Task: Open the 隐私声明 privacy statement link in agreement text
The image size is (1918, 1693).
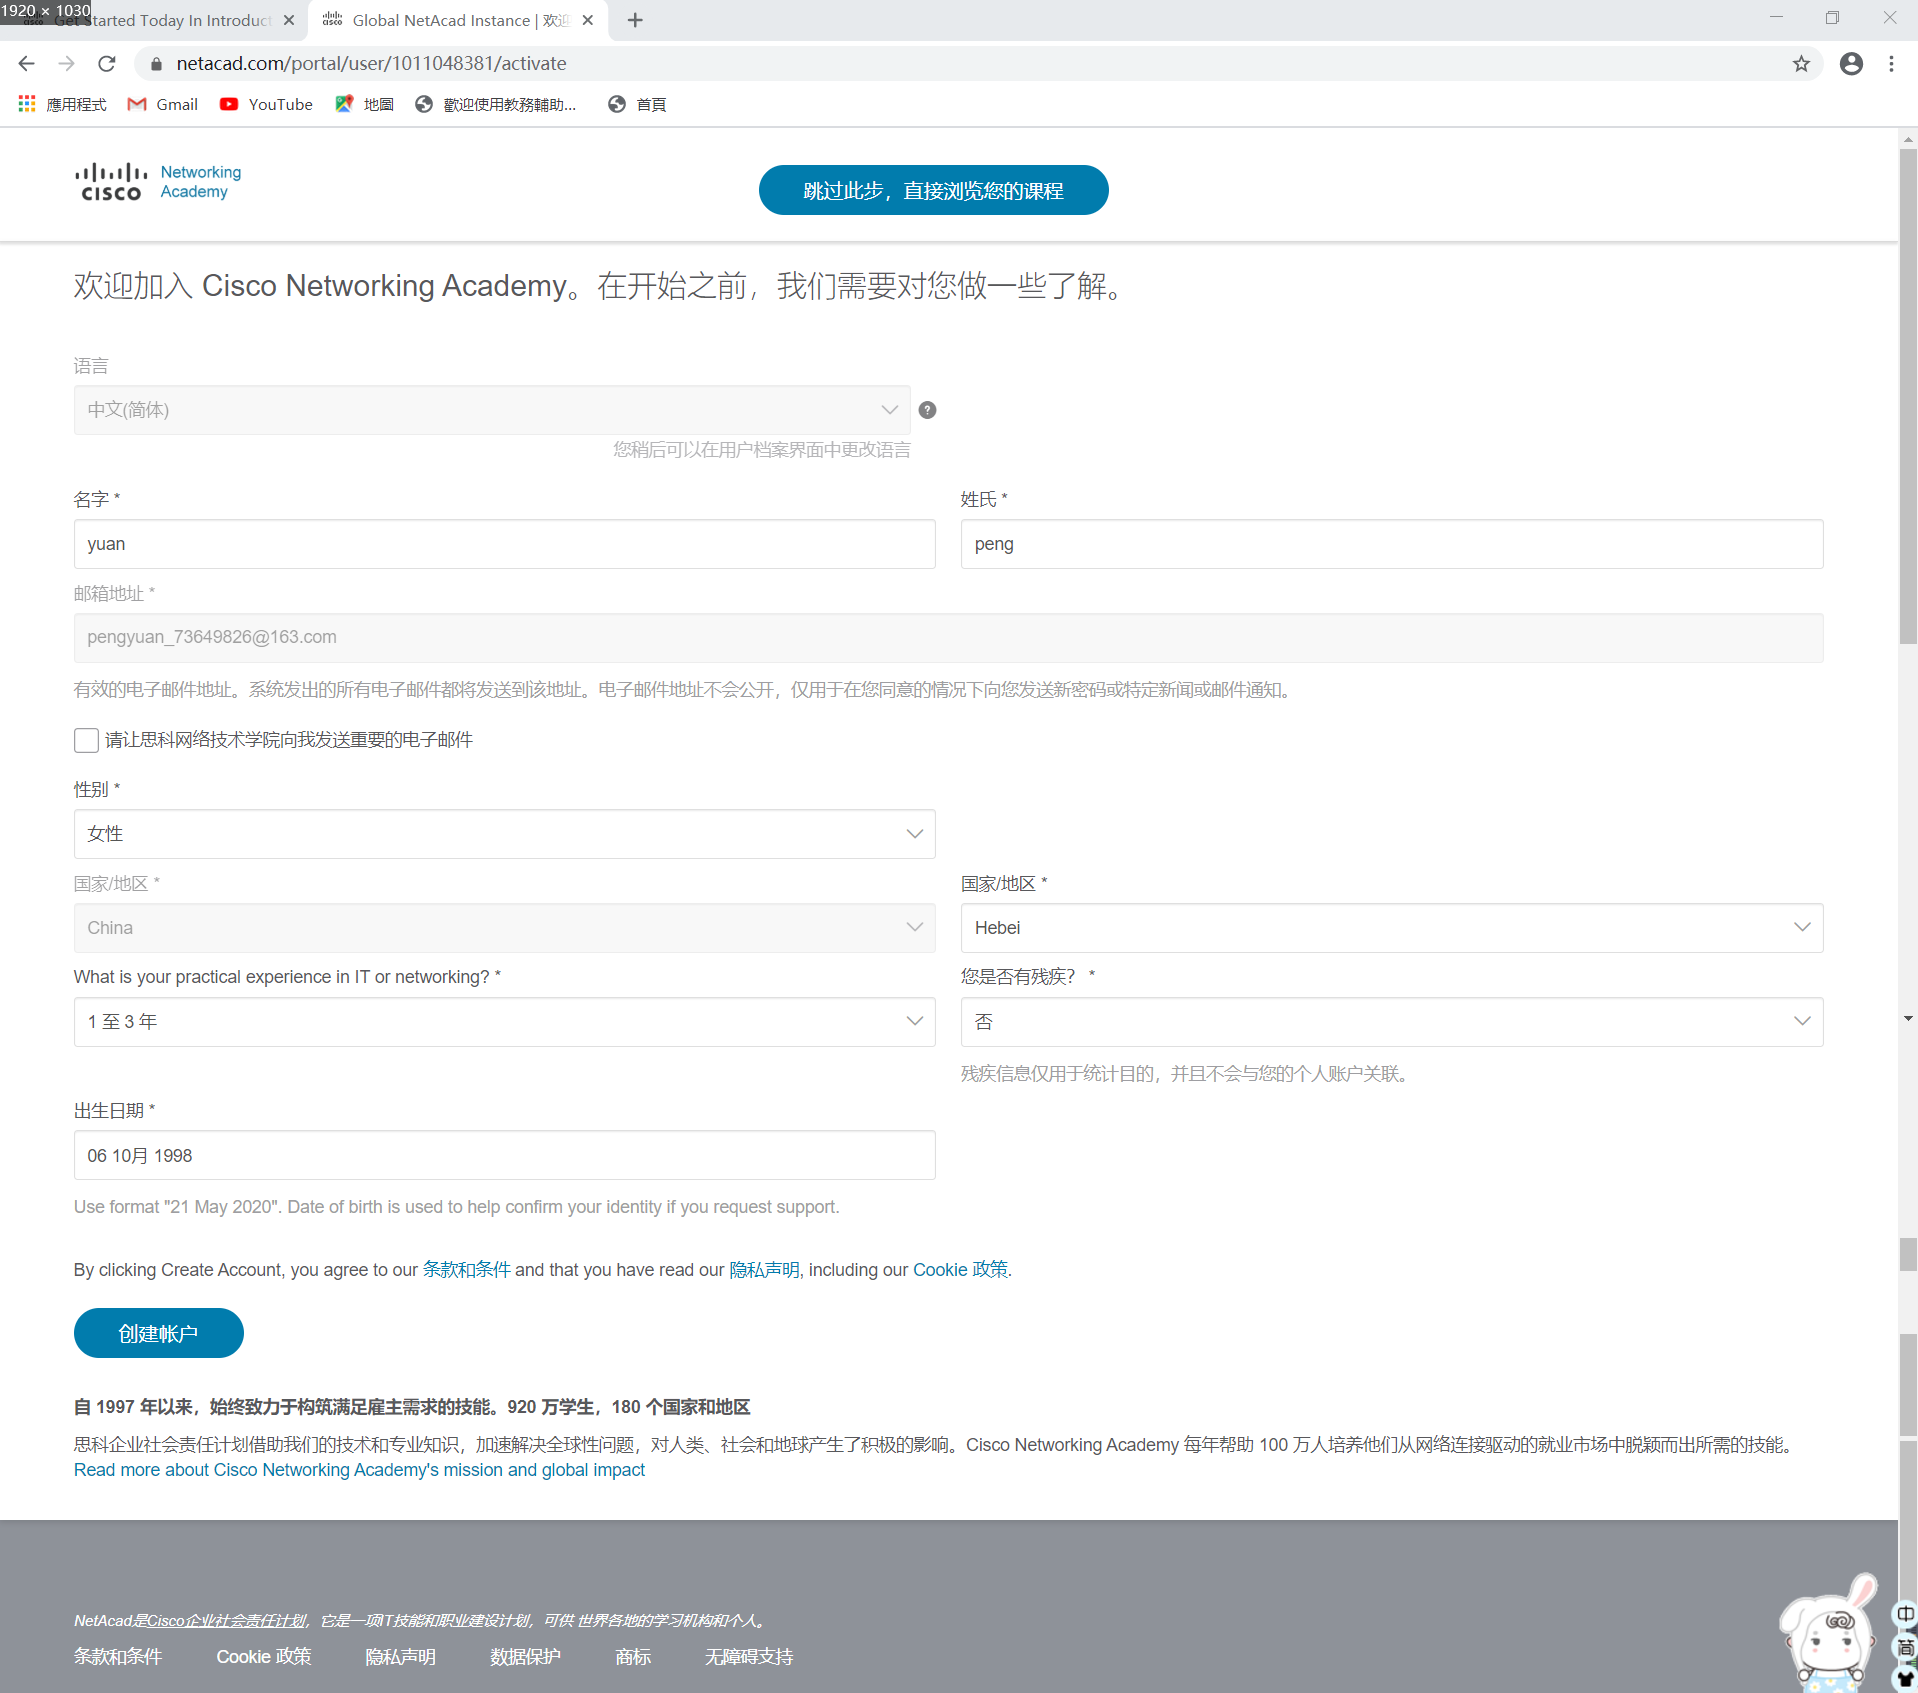Action: tap(764, 1270)
